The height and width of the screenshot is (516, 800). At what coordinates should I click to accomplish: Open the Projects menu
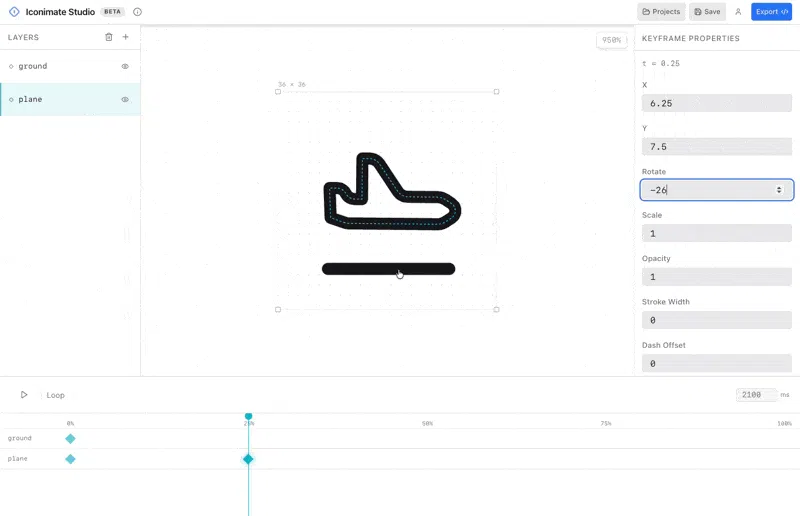click(661, 12)
